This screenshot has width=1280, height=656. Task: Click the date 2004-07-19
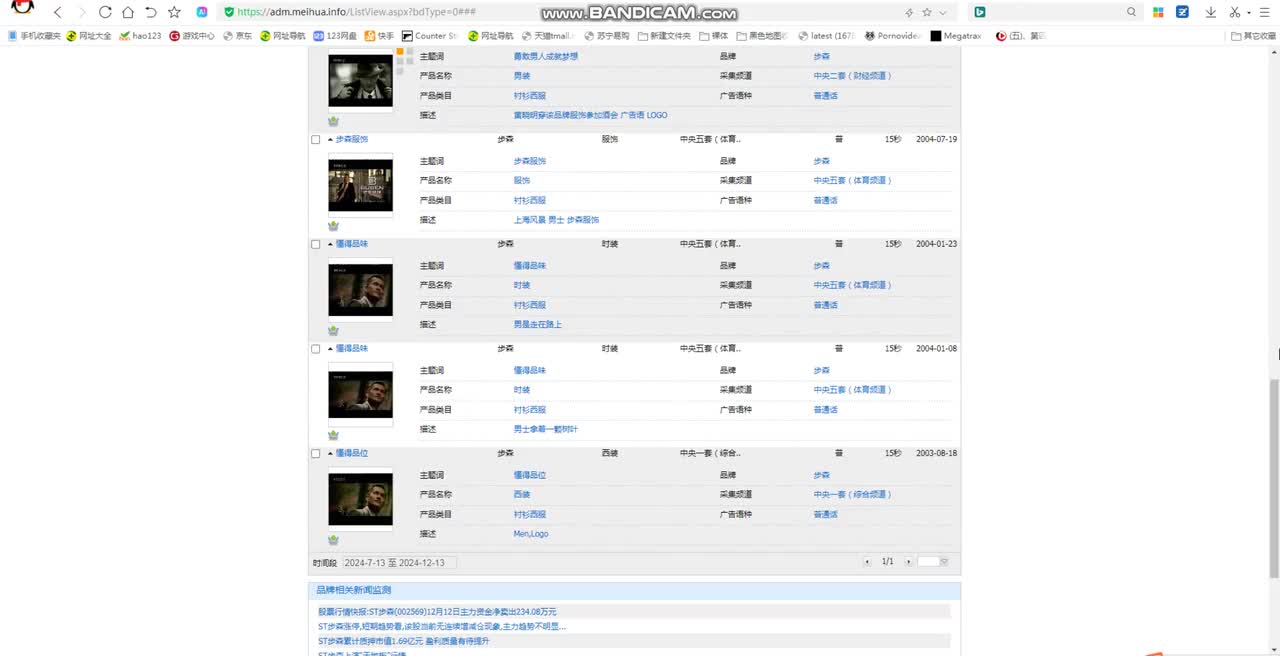click(x=936, y=140)
